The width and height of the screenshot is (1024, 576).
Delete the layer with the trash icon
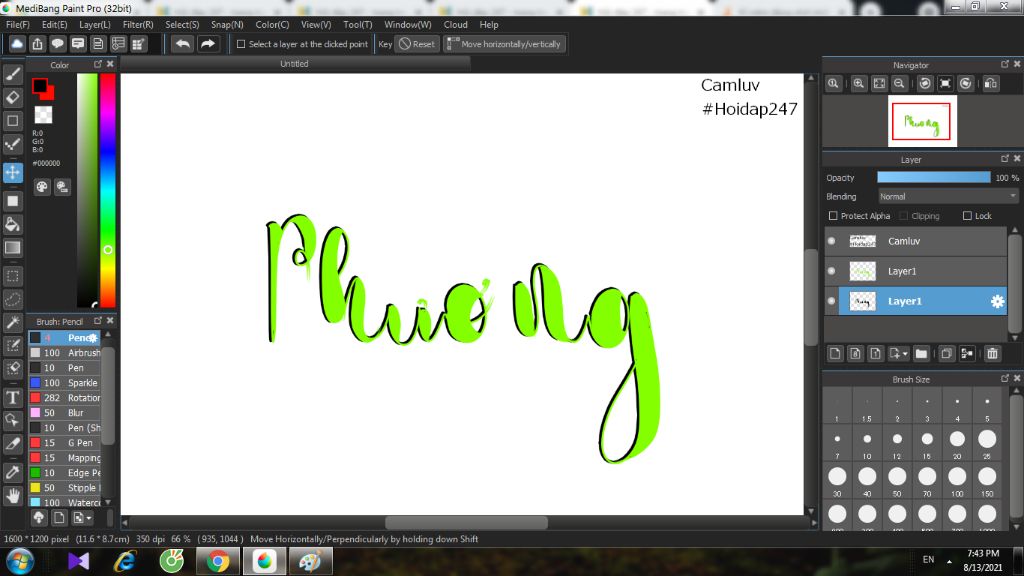point(992,353)
